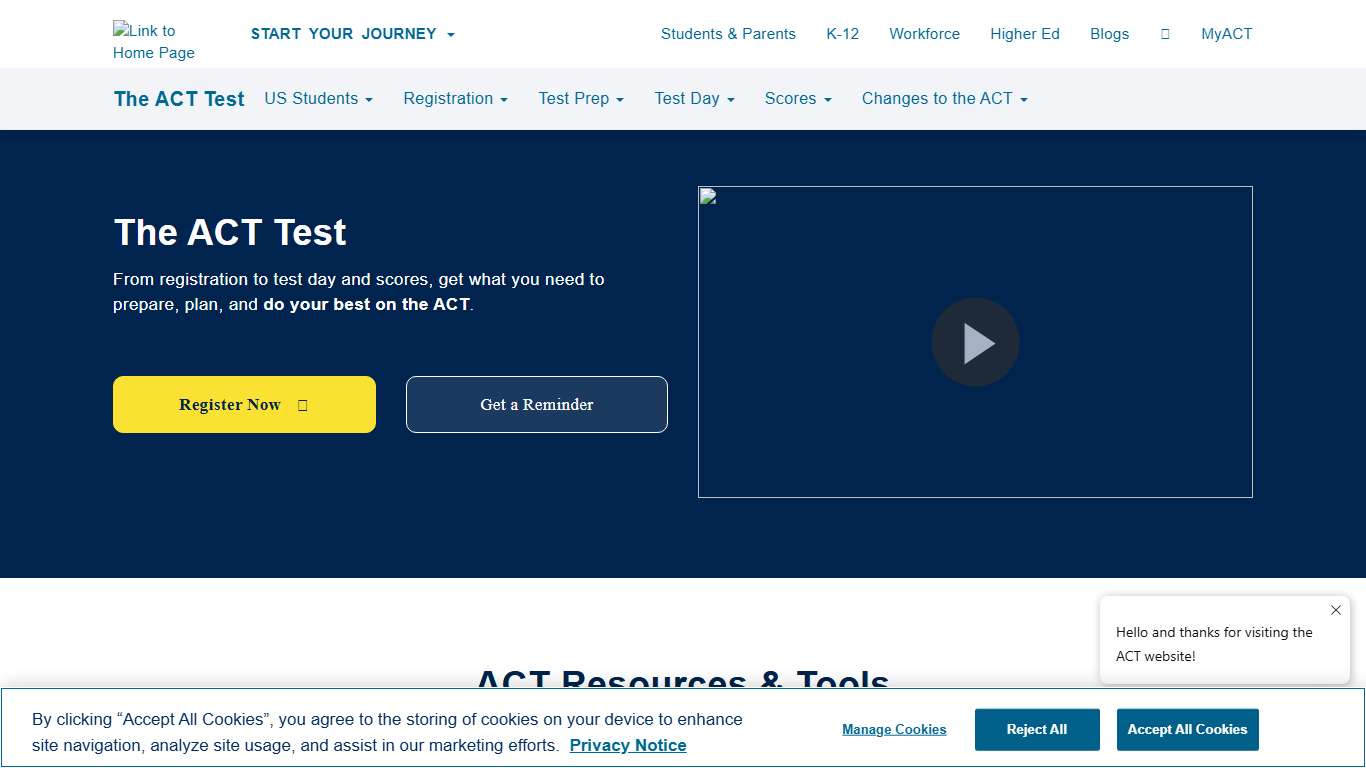Click Get a Reminder
Image resolution: width=1366 pixels, height=768 pixels.
[536, 404]
